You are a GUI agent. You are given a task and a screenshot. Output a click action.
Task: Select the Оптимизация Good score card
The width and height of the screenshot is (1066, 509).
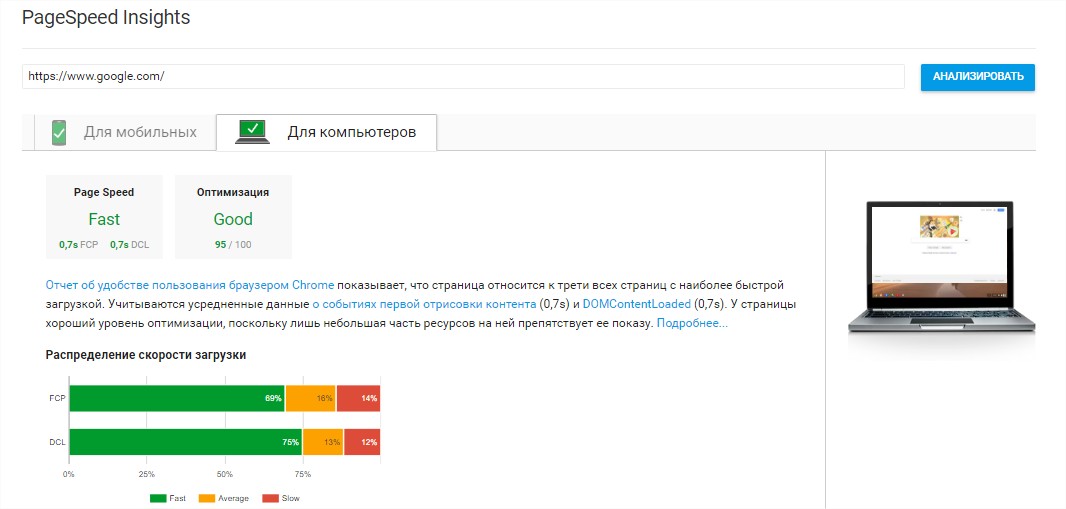233,217
